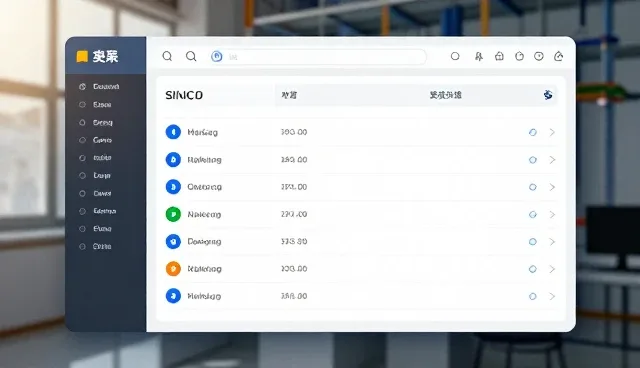Open the third sidebar menu item
Image resolution: width=640 pixels, height=368 pixels.
pyautogui.click(x=96, y=122)
